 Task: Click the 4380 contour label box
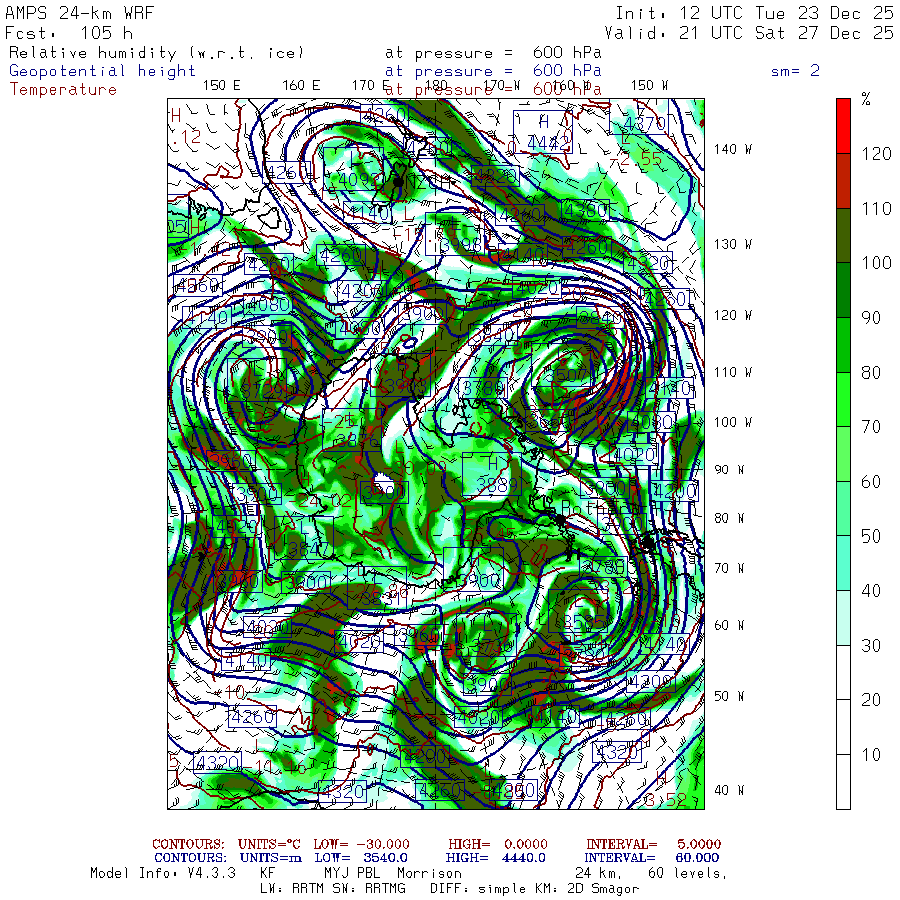(x=584, y=210)
